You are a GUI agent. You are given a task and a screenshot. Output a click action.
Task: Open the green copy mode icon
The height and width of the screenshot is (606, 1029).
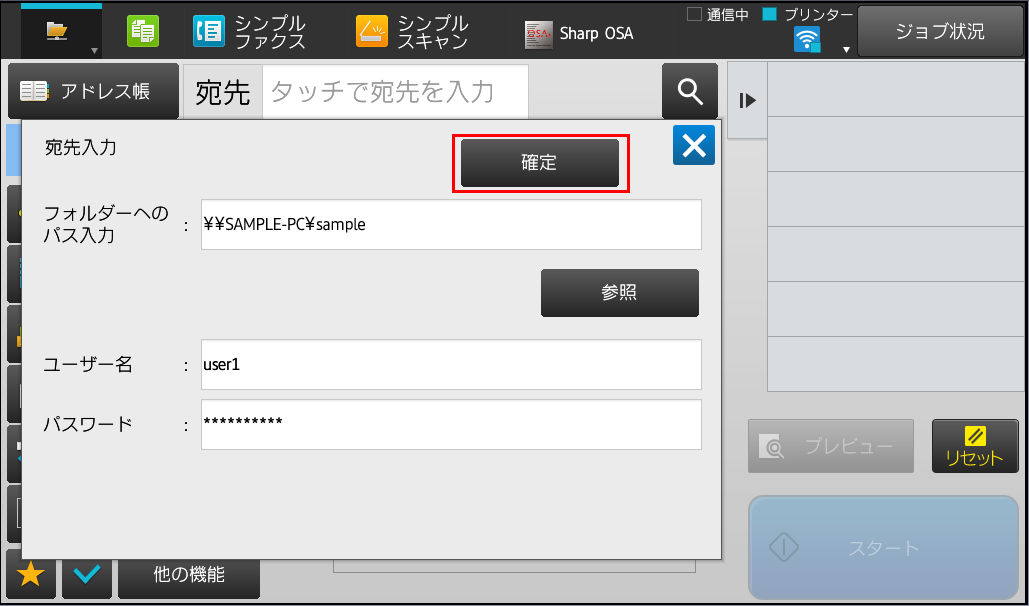tap(142, 32)
